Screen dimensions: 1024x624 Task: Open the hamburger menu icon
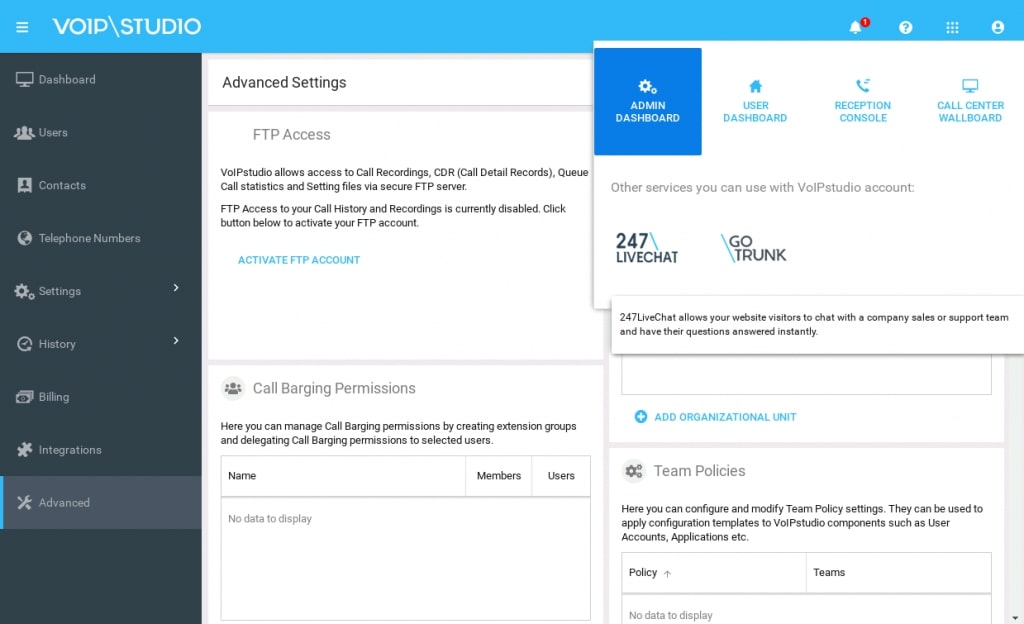[x=22, y=27]
